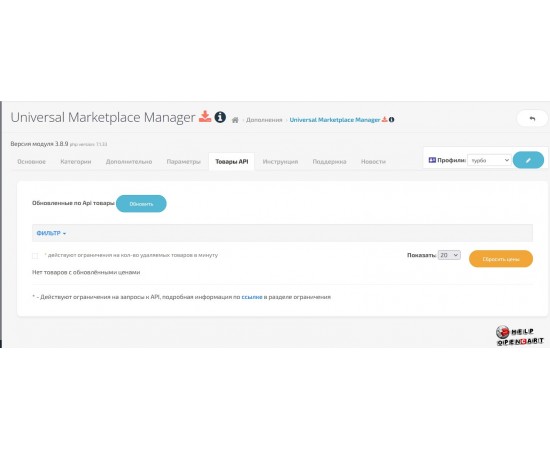
Task: Click the small info icon in the breadcrumb
Action: click(391, 120)
